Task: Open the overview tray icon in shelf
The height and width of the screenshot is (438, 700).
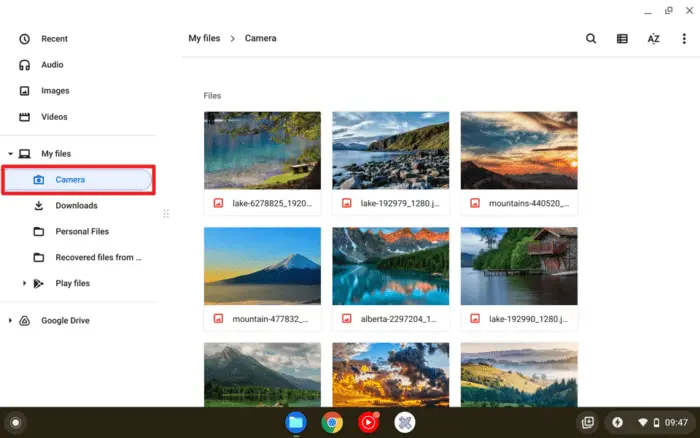Action: (588, 422)
